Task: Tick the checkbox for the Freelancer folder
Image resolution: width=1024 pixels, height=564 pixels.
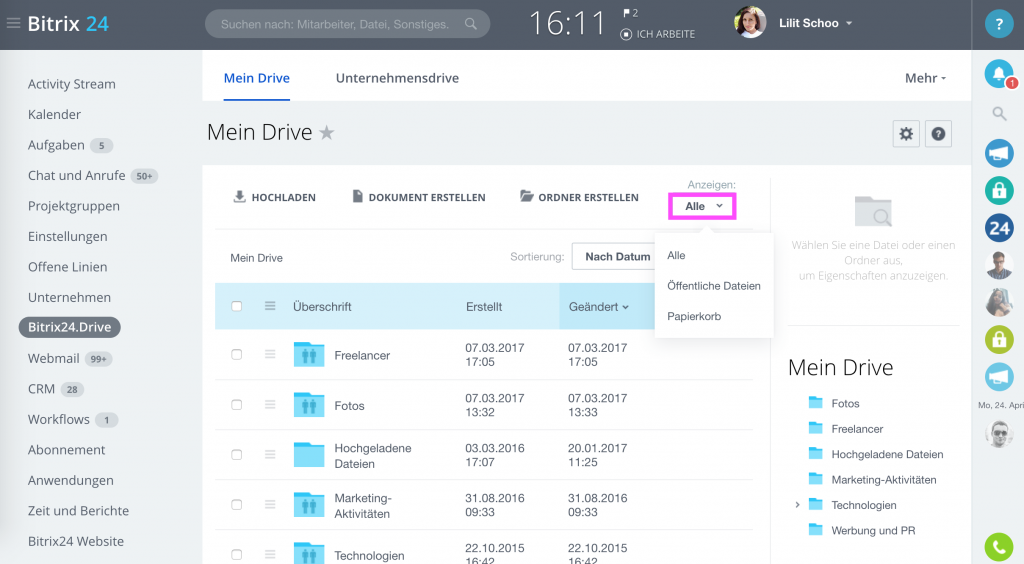Action: tap(236, 354)
